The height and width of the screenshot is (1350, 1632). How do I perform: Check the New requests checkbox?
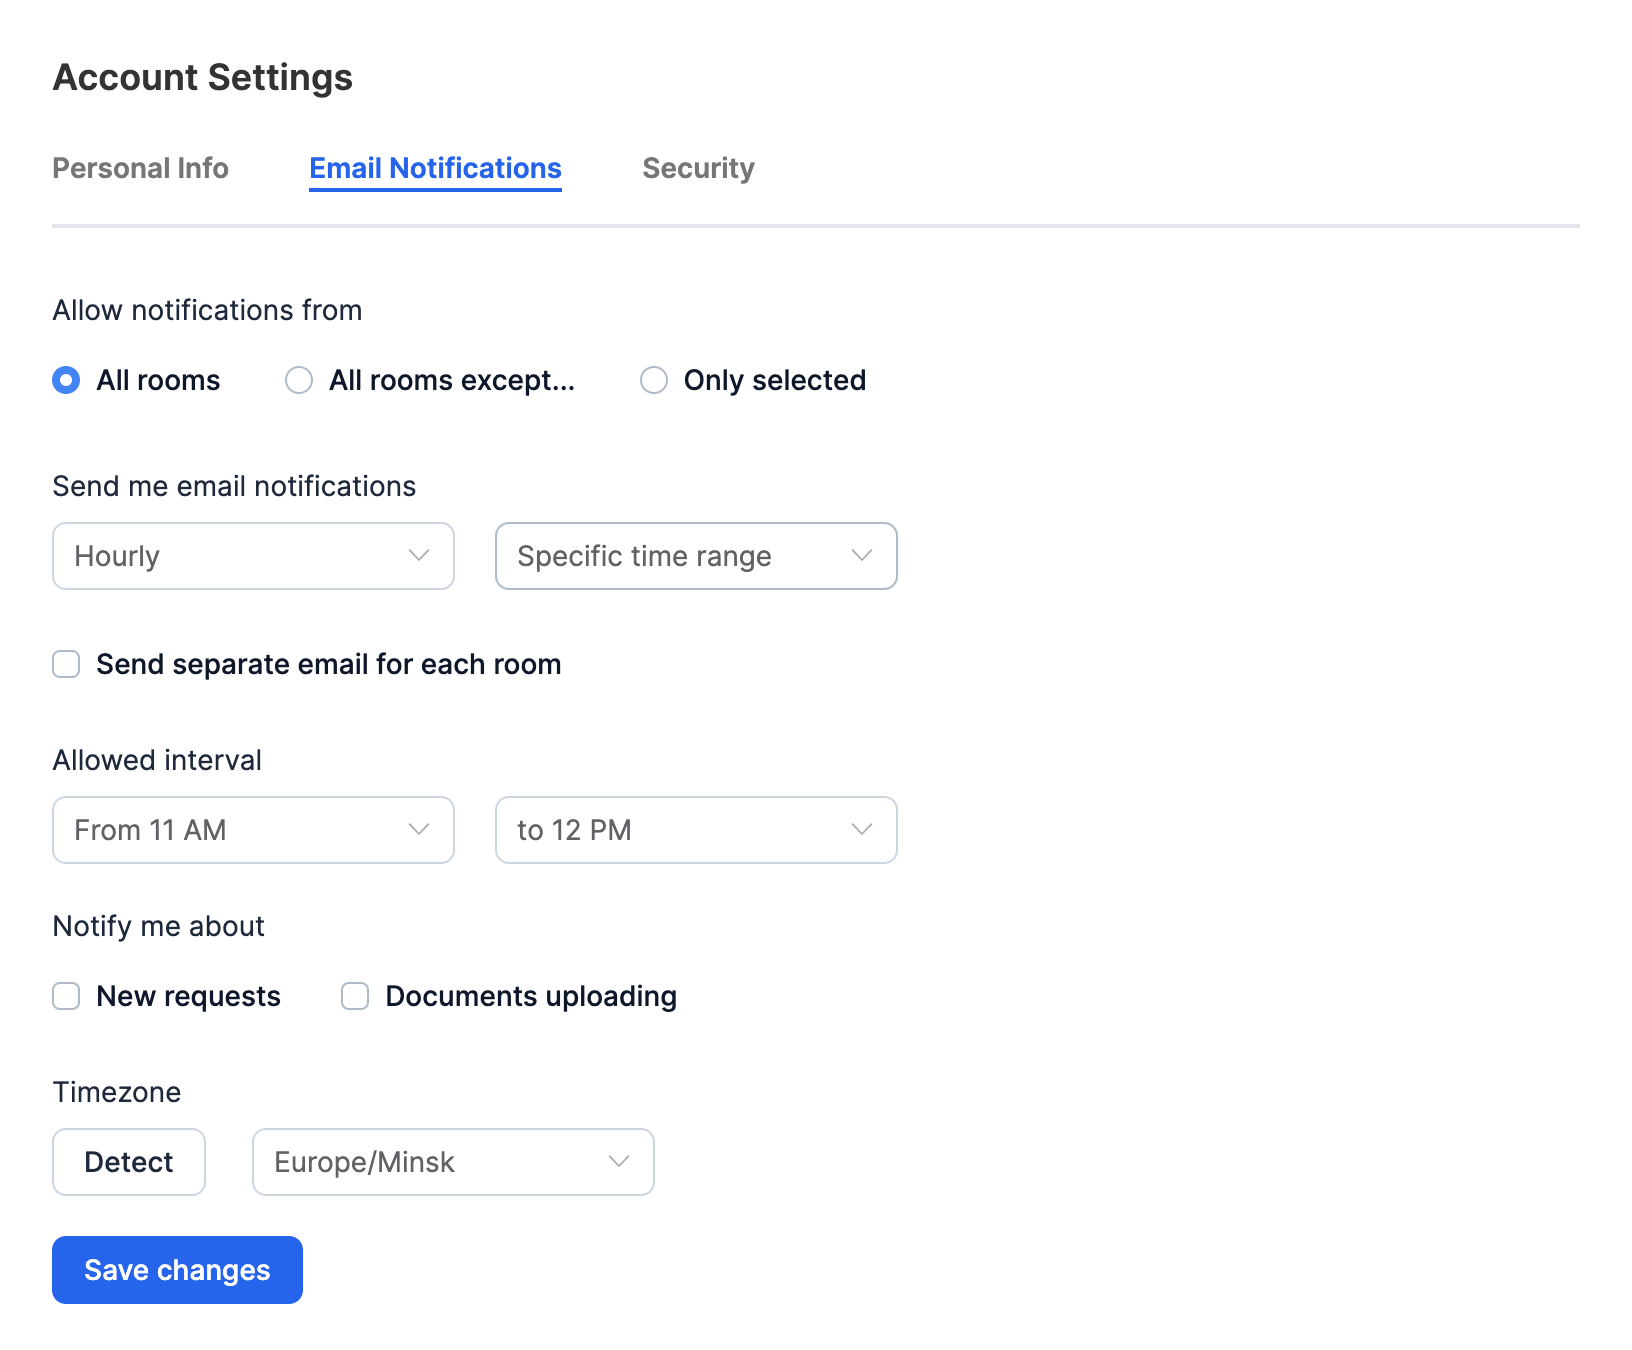tap(66, 997)
